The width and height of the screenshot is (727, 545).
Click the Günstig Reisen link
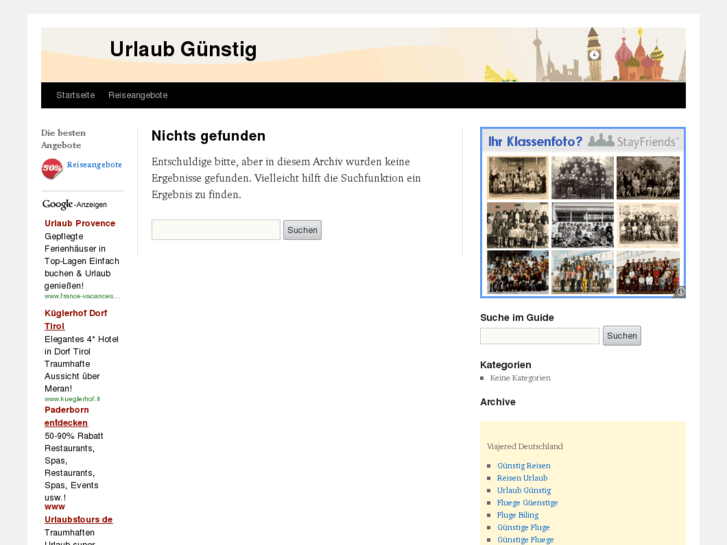pyautogui.click(x=524, y=466)
